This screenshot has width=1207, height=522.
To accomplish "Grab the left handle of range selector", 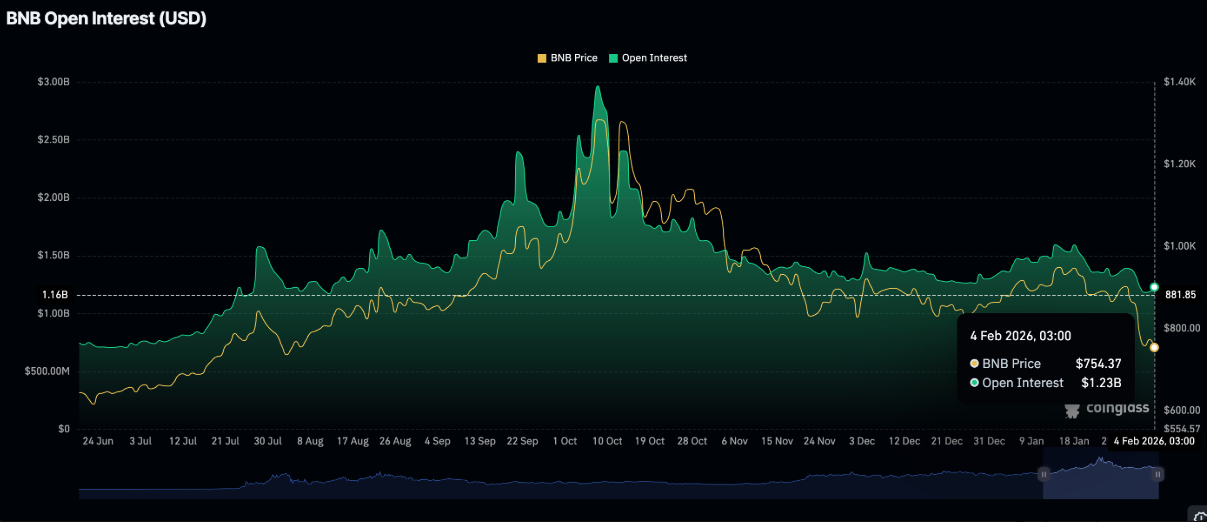I will [1044, 473].
